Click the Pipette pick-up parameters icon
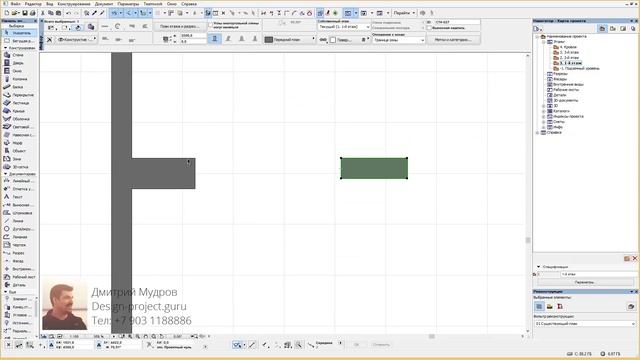640x360 pixels. coord(94,13)
